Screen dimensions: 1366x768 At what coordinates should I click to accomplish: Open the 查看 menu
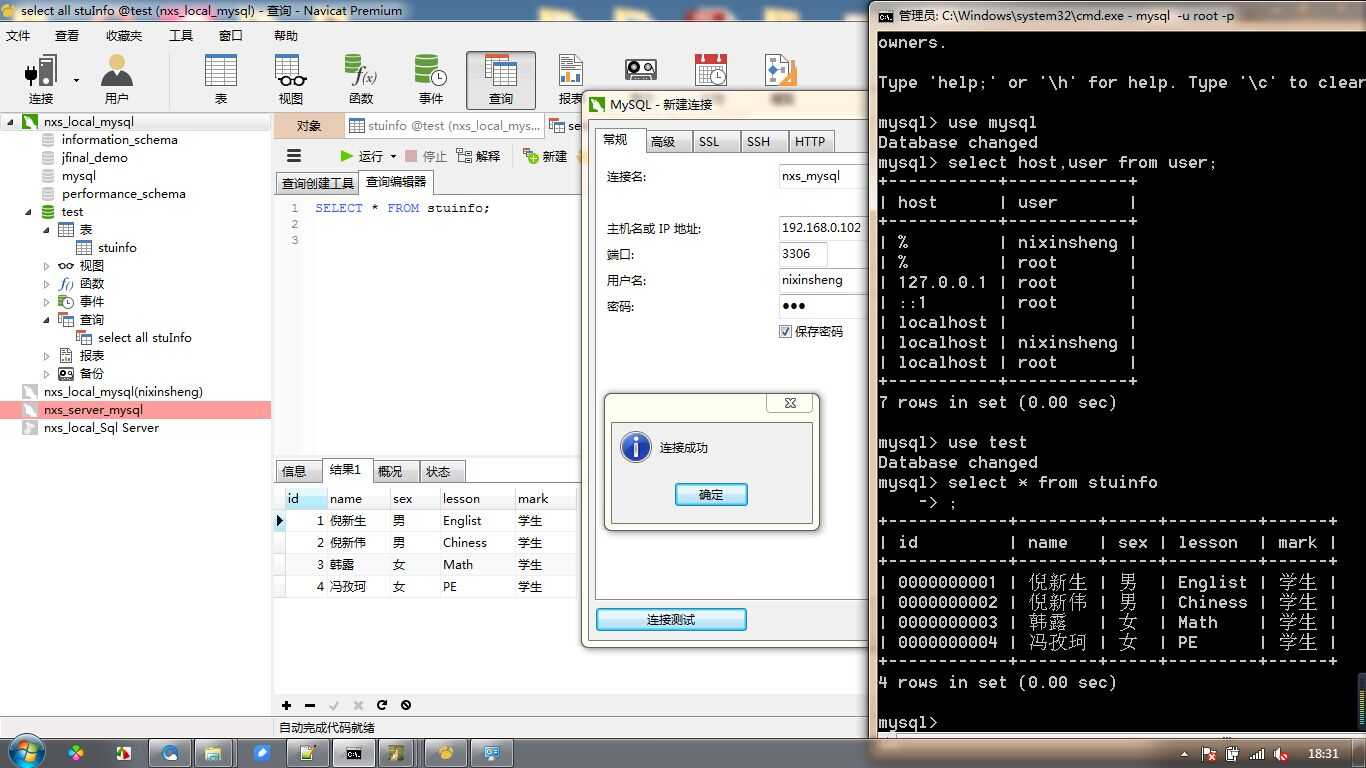tap(67, 35)
